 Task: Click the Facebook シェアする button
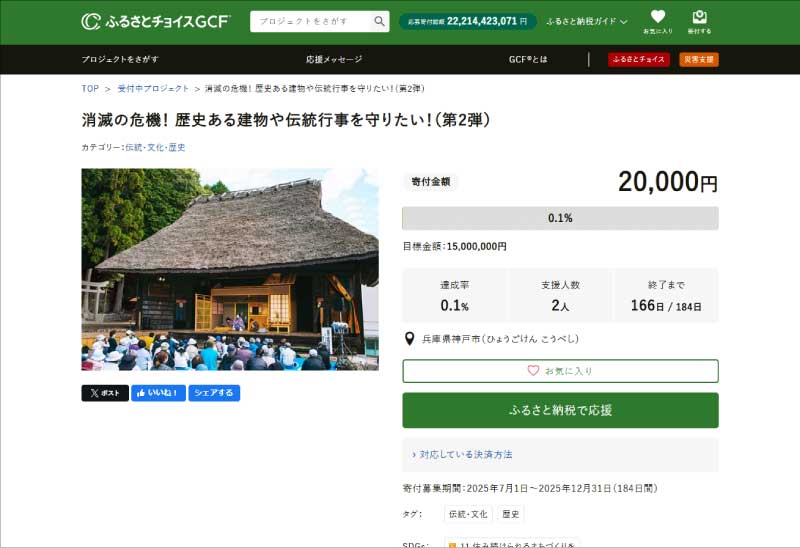214,393
